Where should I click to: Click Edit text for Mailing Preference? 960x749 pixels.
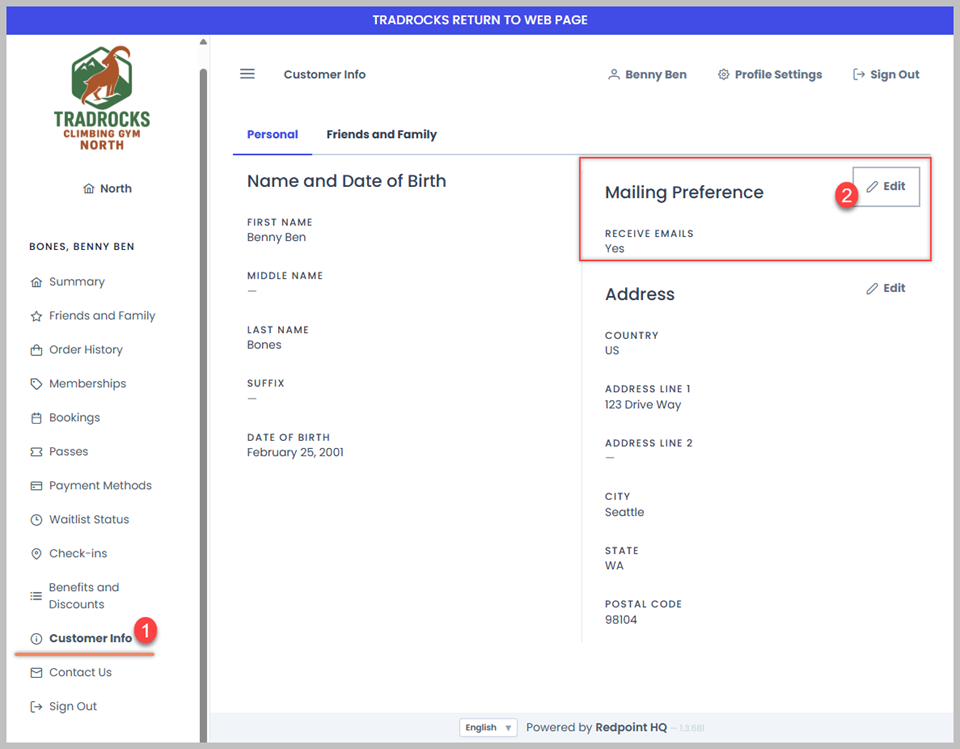[894, 186]
